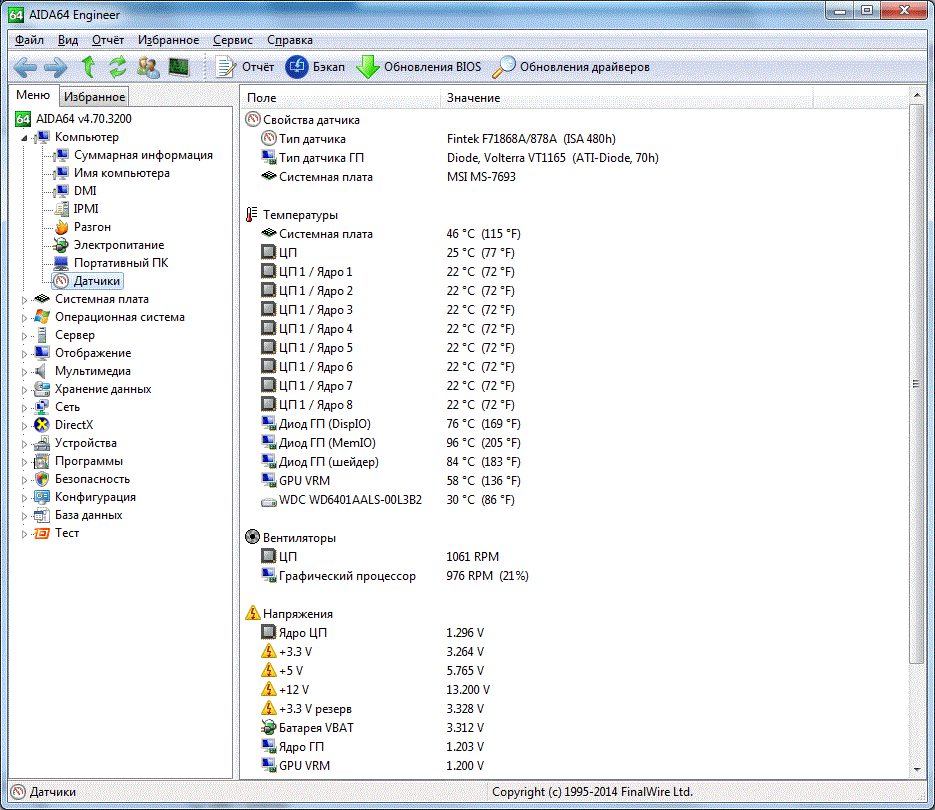
Task: Select Разгон overclock tree item
Action: click(92, 227)
